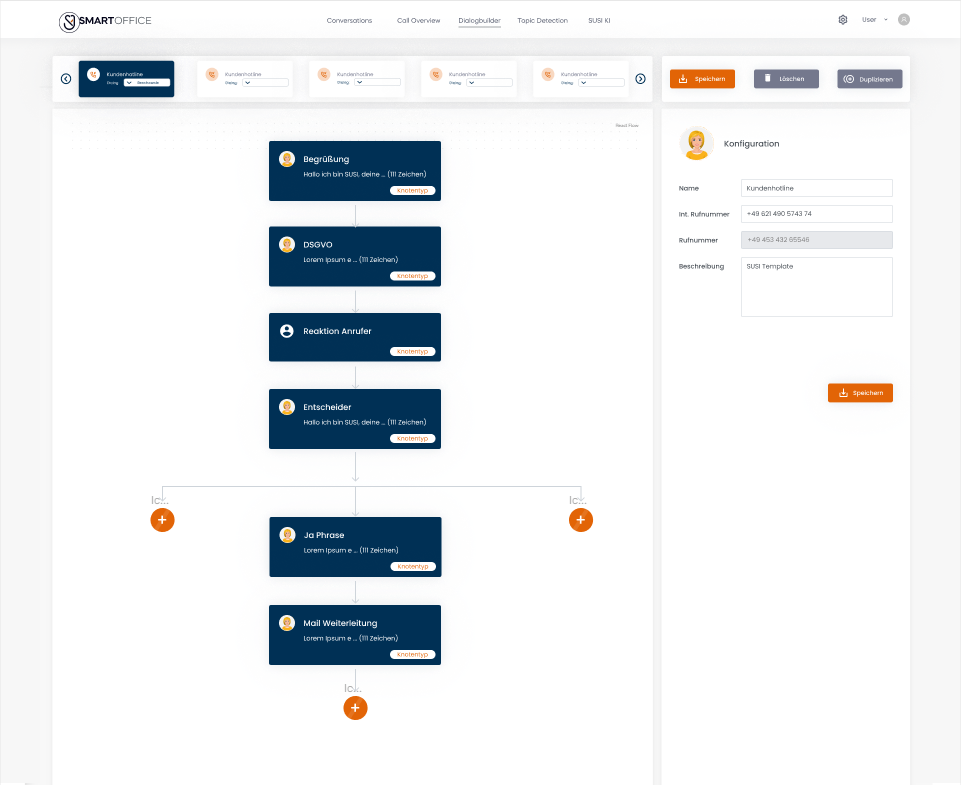Open dialog dropdown on second Kundenhotline card
961x785 pixels.
pos(265,83)
